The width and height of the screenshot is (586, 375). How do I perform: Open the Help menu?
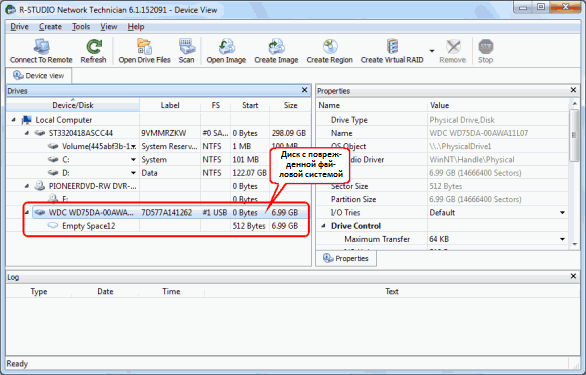pos(136,27)
